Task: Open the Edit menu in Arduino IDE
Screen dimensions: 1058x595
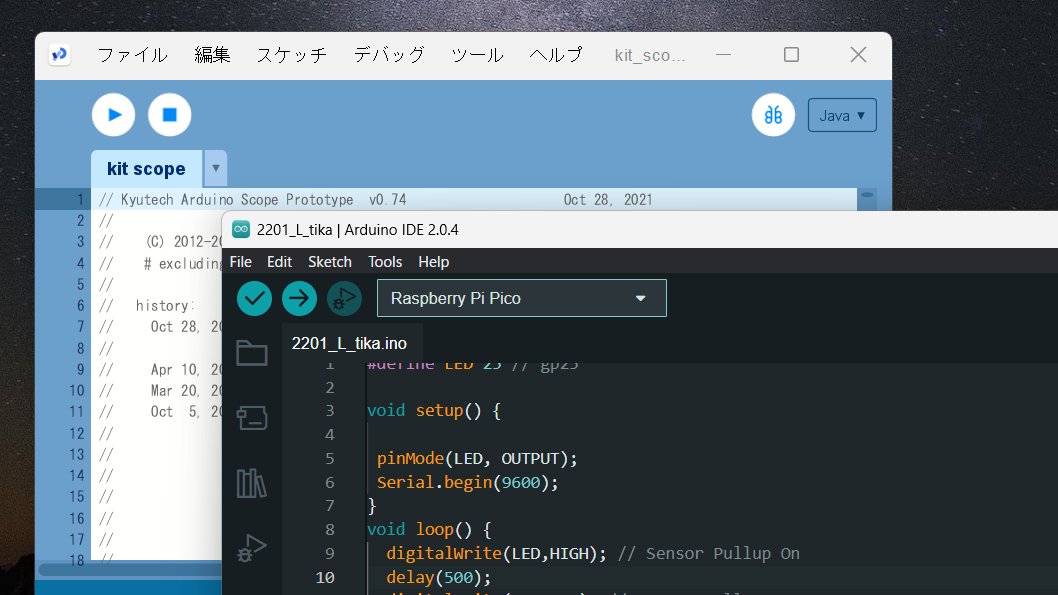Action: coord(279,262)
